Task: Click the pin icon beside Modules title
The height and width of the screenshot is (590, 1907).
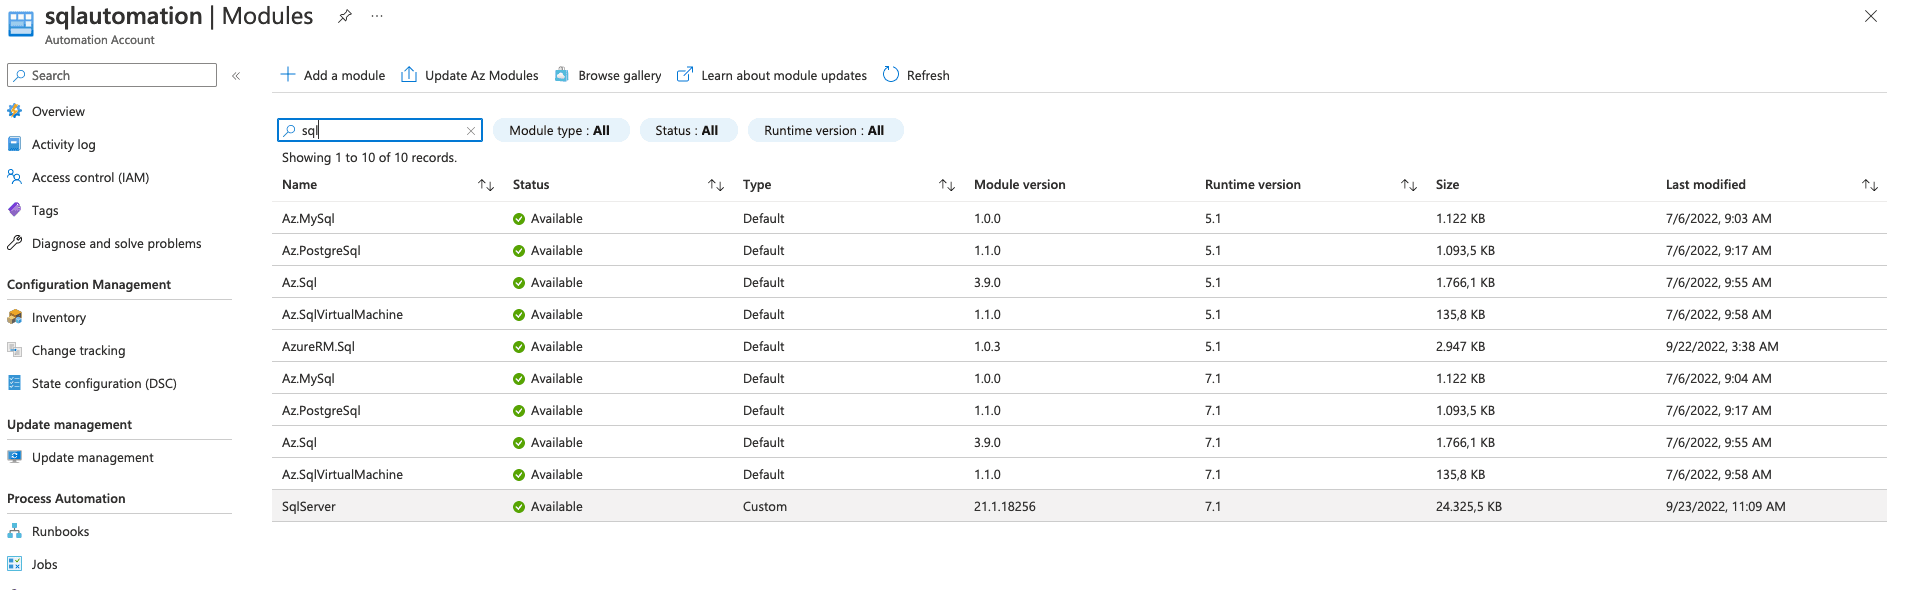Action: pyautogui.click(x=345, y=16)
